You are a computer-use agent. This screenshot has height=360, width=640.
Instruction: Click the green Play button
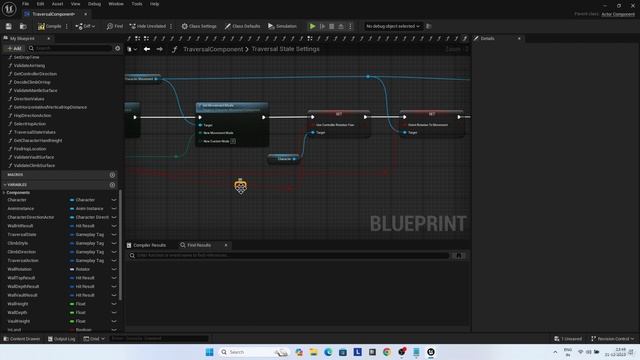point(312,26)
